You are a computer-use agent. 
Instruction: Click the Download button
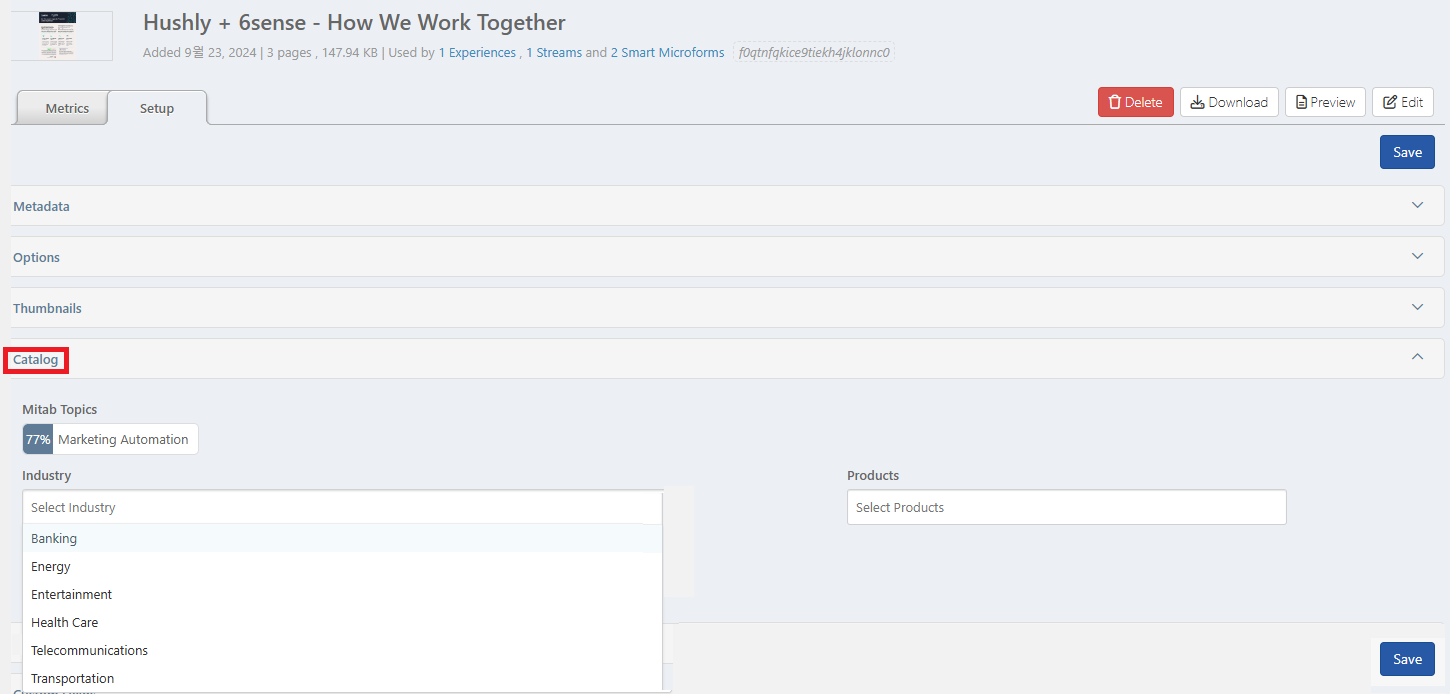pos(1229,102)
